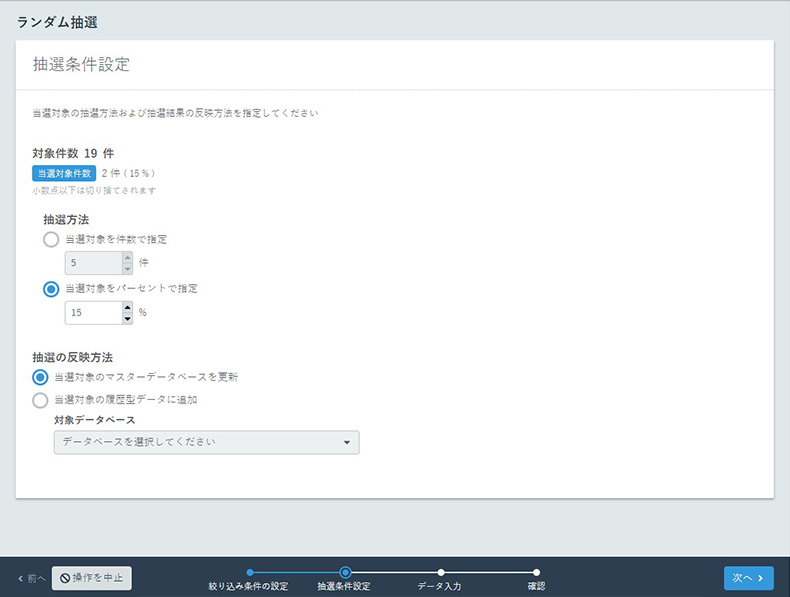Click the 2 件 ( 15 % ) text
This screenshot has width=790, height=597.
[x=128, y=173]
